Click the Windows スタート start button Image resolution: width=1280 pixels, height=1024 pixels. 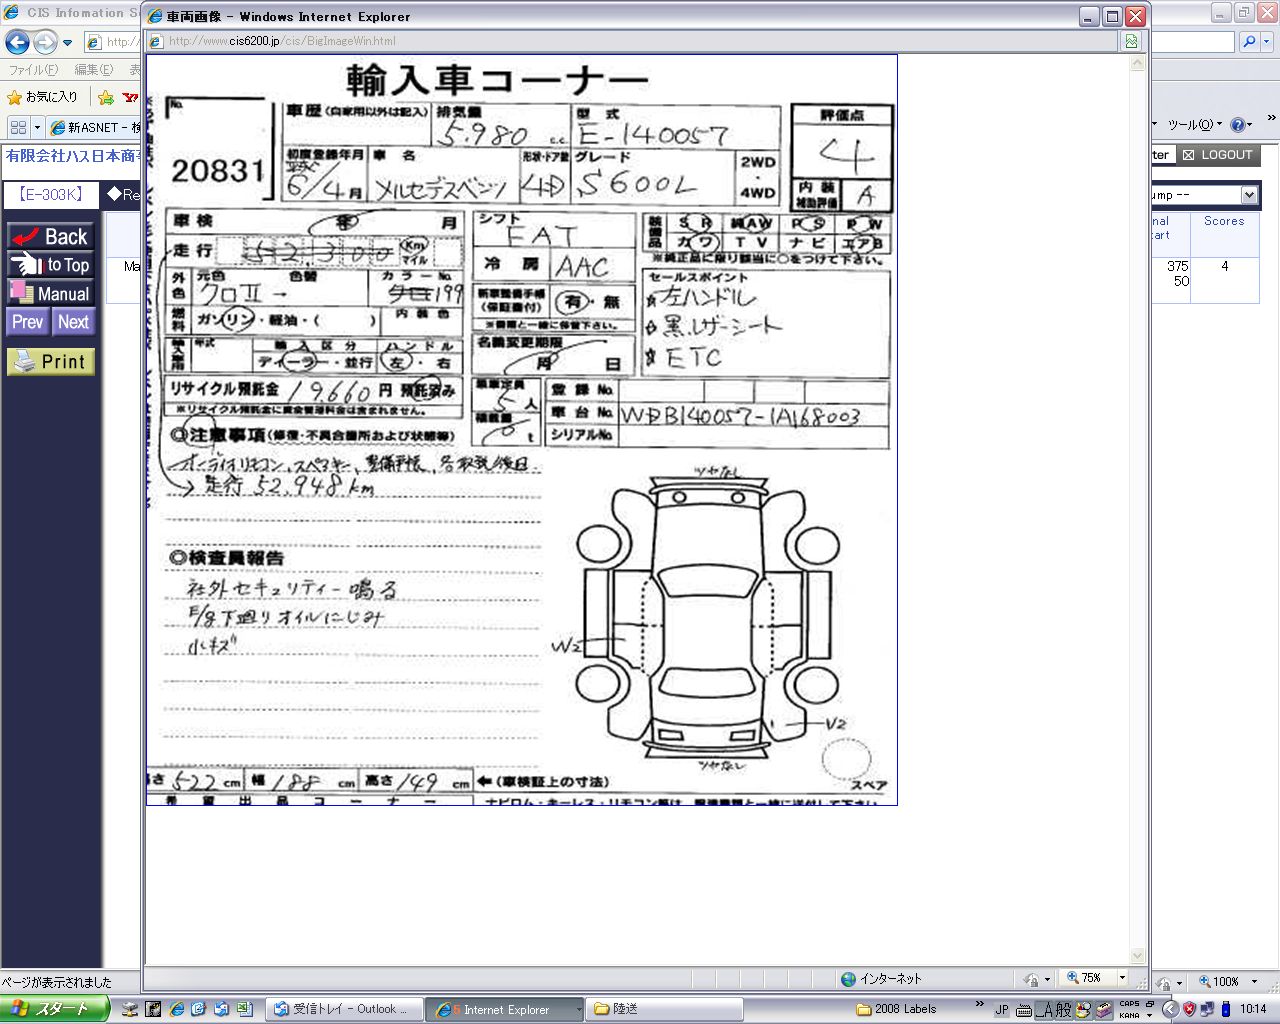coord(53,1009)
